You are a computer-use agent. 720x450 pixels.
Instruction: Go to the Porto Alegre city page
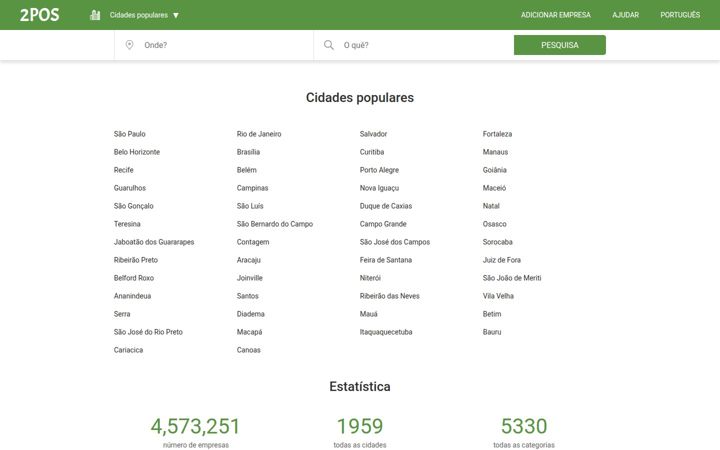point(379,170)
